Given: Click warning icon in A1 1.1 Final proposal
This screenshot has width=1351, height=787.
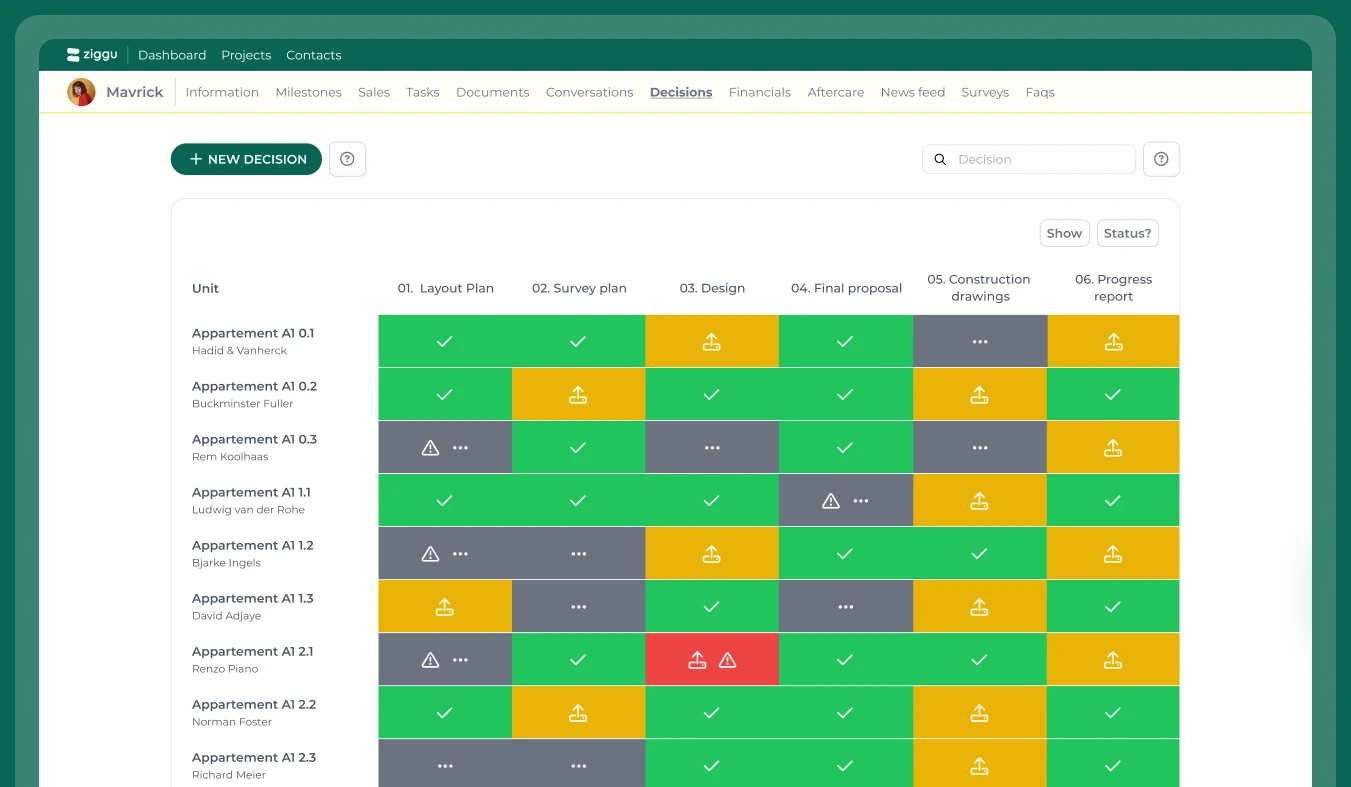Looking at the screenshot, I should 831,501.
